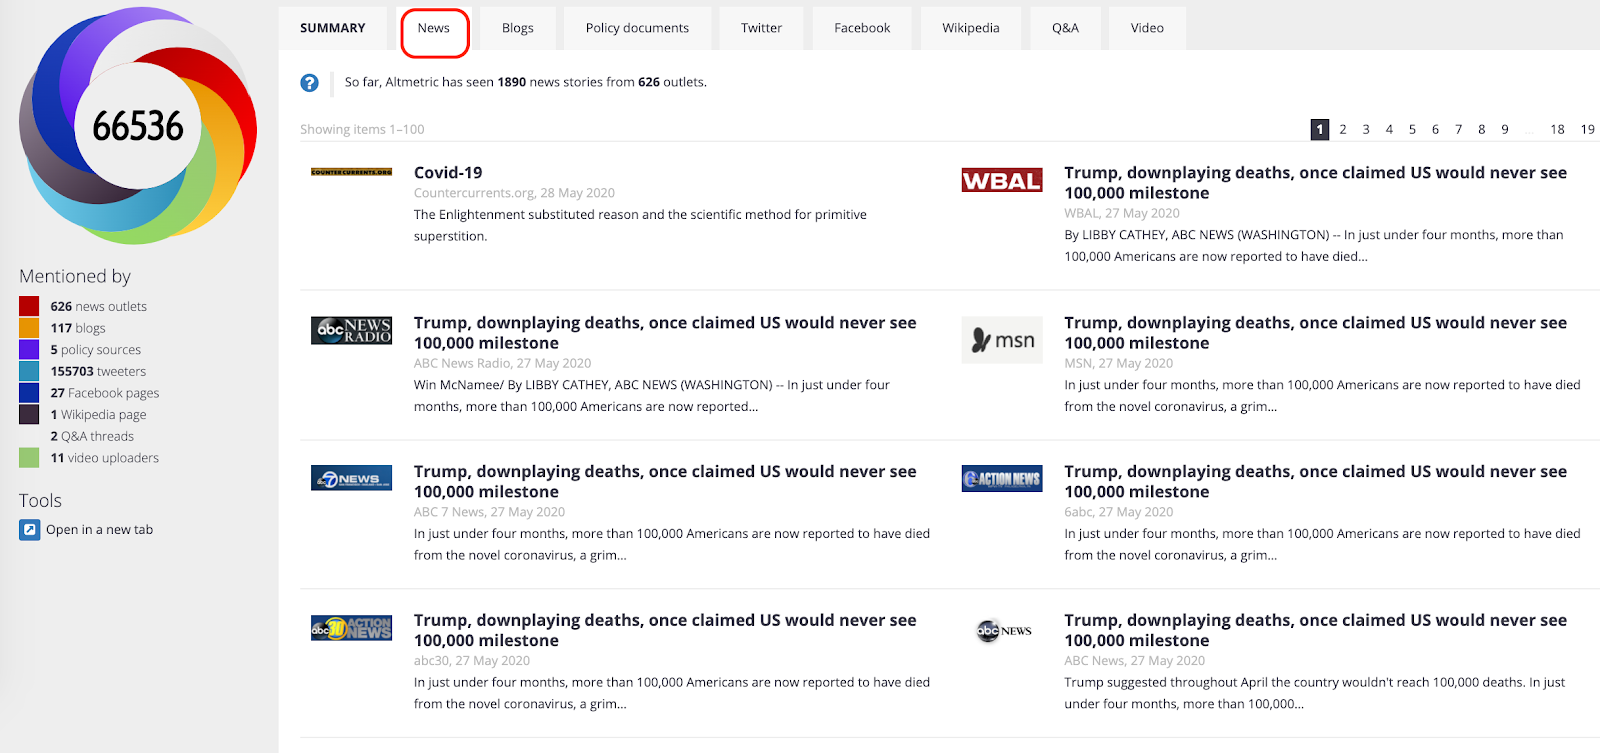The height and width of the screenshot is (753, 1600).
Task: Click the "Showing items 1–100" text
Action: click(362, 129)
